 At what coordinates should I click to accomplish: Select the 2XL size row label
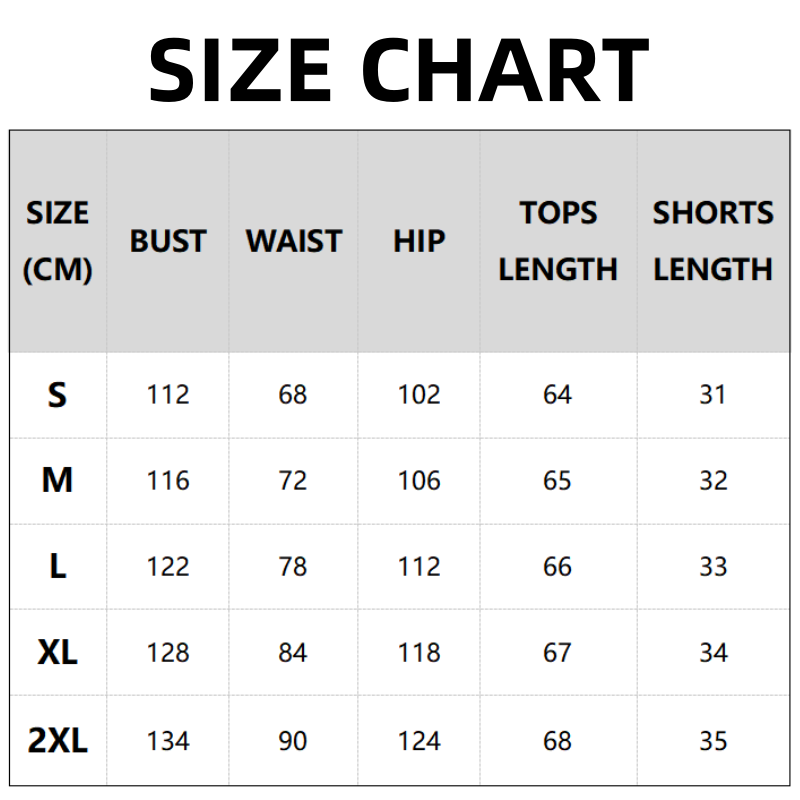[x=57, y=741]
